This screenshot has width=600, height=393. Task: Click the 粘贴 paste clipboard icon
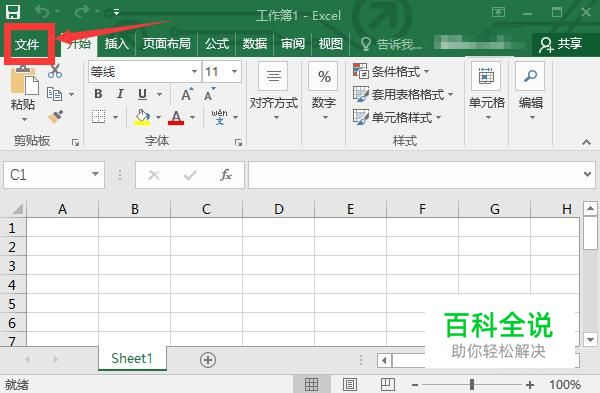pyautogui.click(x=24, y=80)
